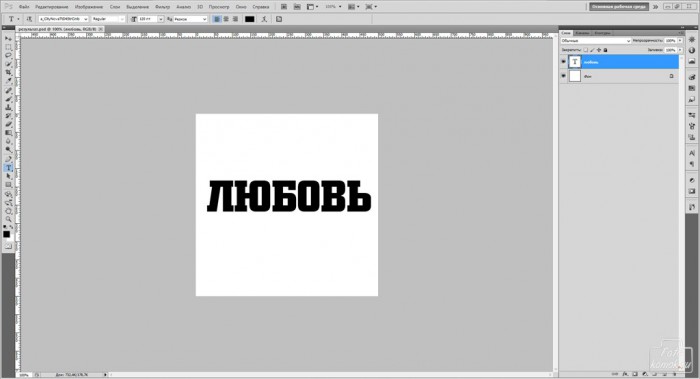The height and width of the screenshot is (379, 700).
Task: Toggle lock image pixels brush icon
Action: coord(592,50)
